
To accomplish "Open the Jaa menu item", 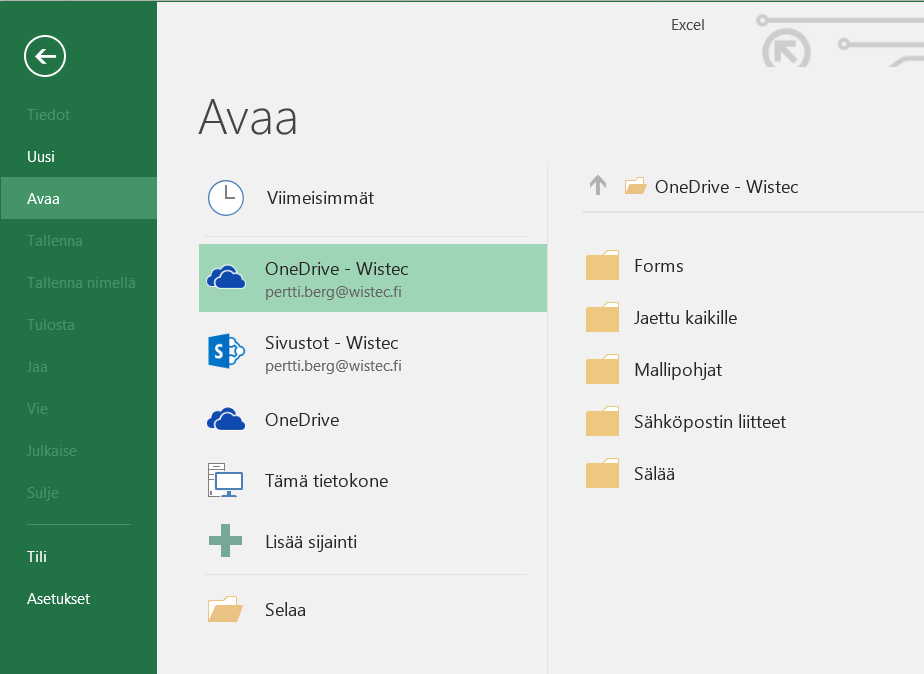I will [37, 366].
